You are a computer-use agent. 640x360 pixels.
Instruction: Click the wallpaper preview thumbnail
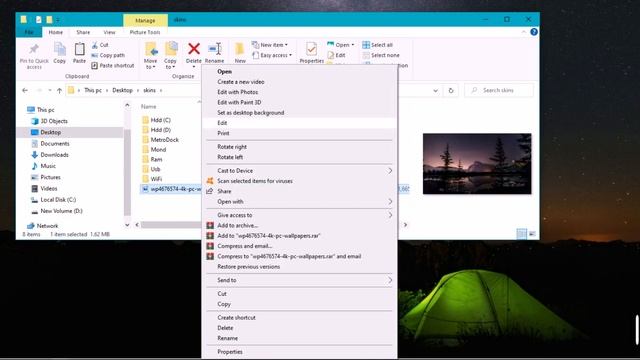coord(477,164)
